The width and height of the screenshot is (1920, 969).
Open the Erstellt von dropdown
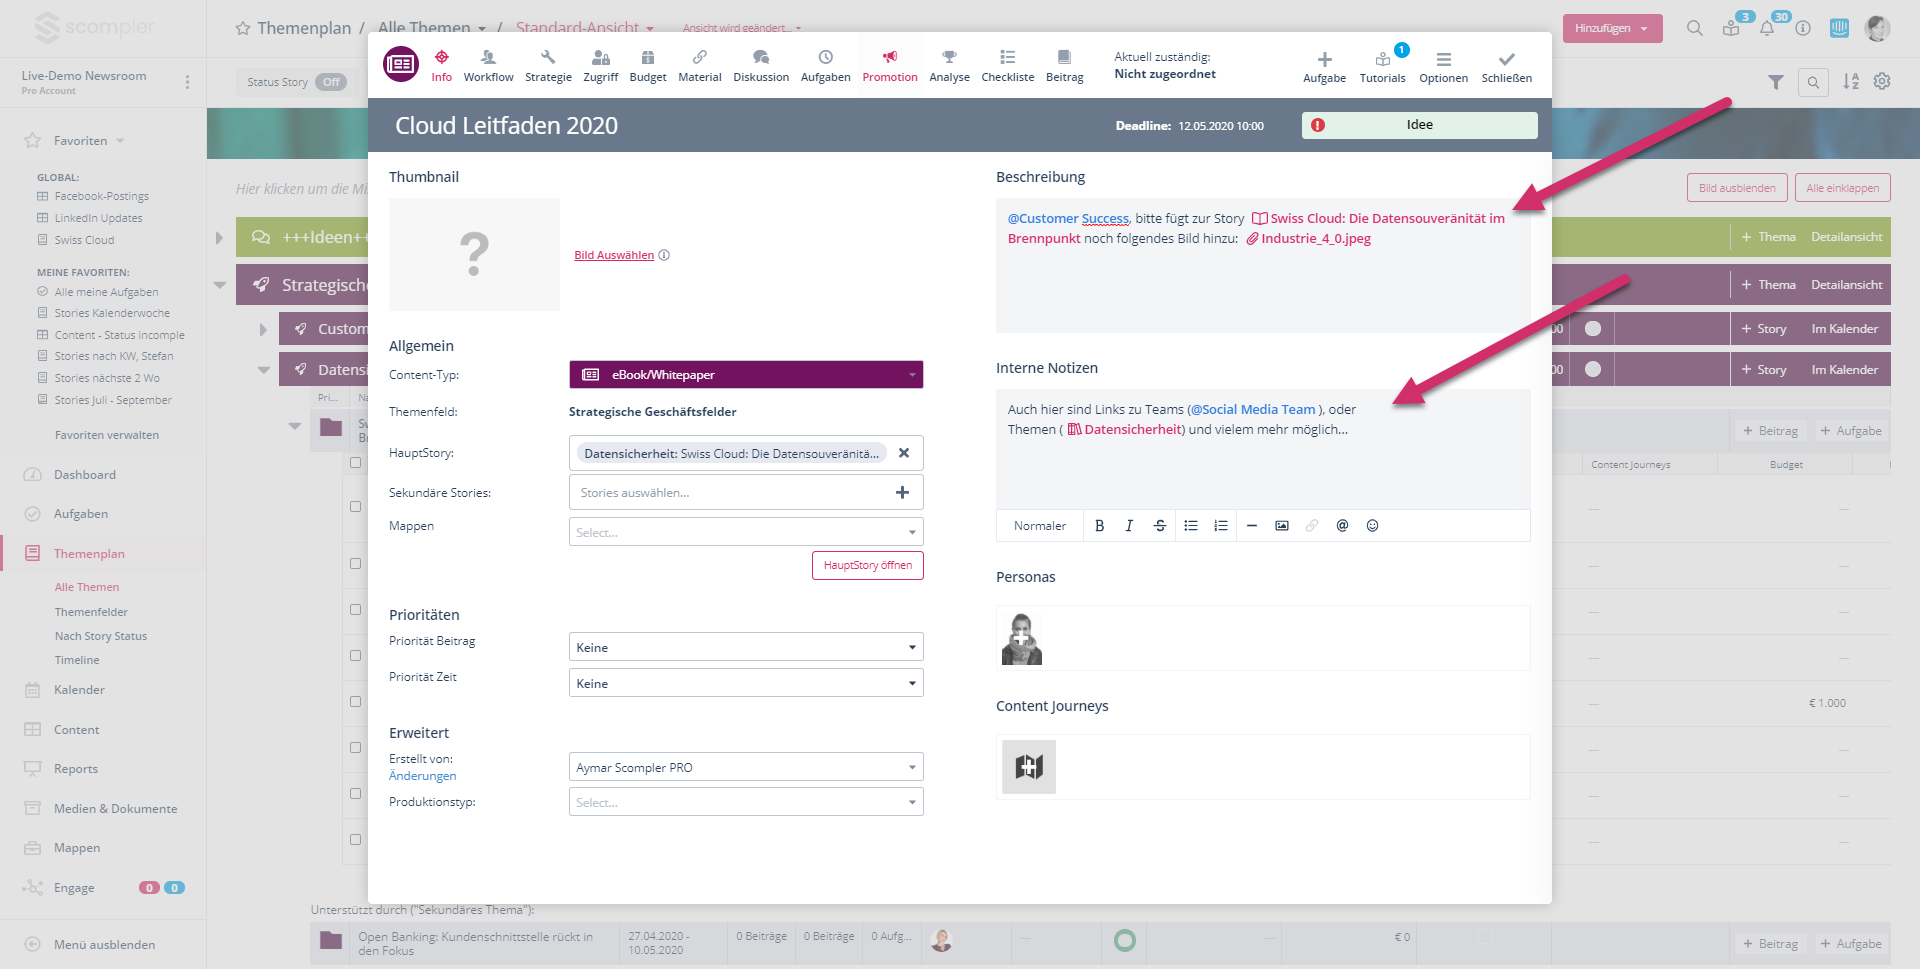pyautogui.click(x=745, y=768)
